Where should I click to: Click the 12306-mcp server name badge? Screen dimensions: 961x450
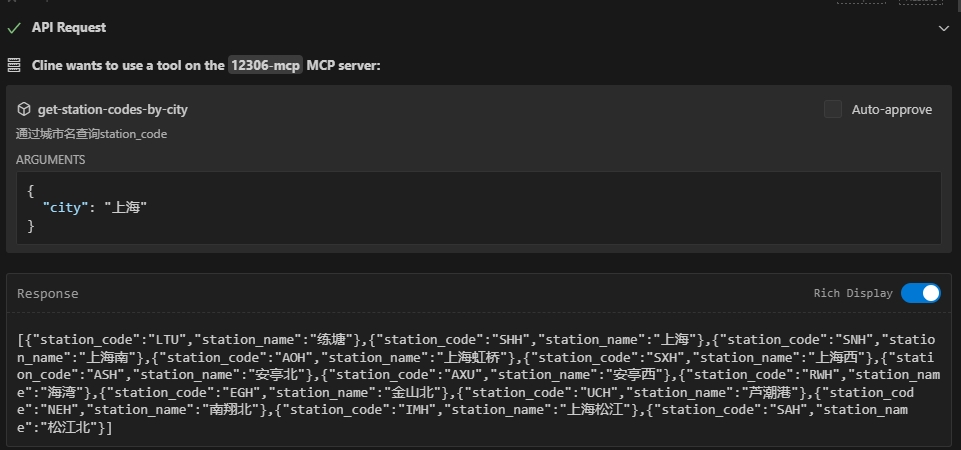coord(265,65)
